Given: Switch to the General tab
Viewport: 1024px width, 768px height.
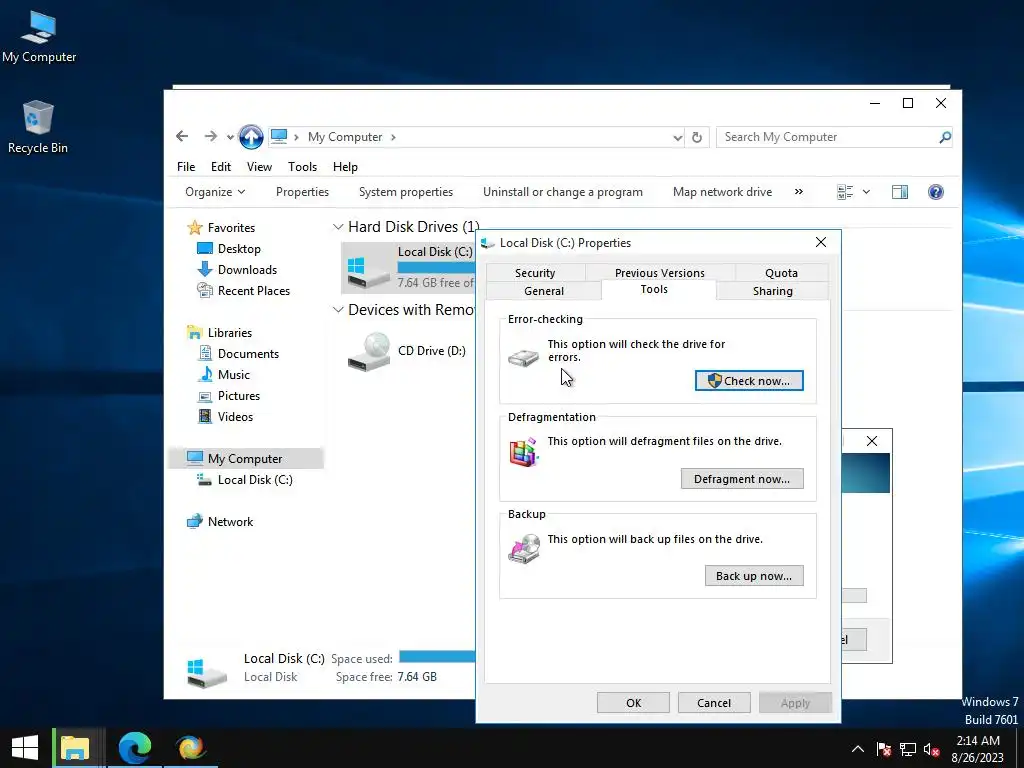Looking at the screenshot, I should click(544, 291).
